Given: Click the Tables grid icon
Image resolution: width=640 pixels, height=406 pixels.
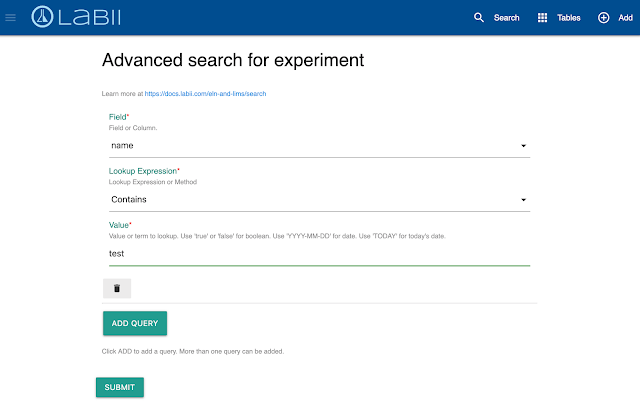Looking at the screenshot, I should point(543,18).
